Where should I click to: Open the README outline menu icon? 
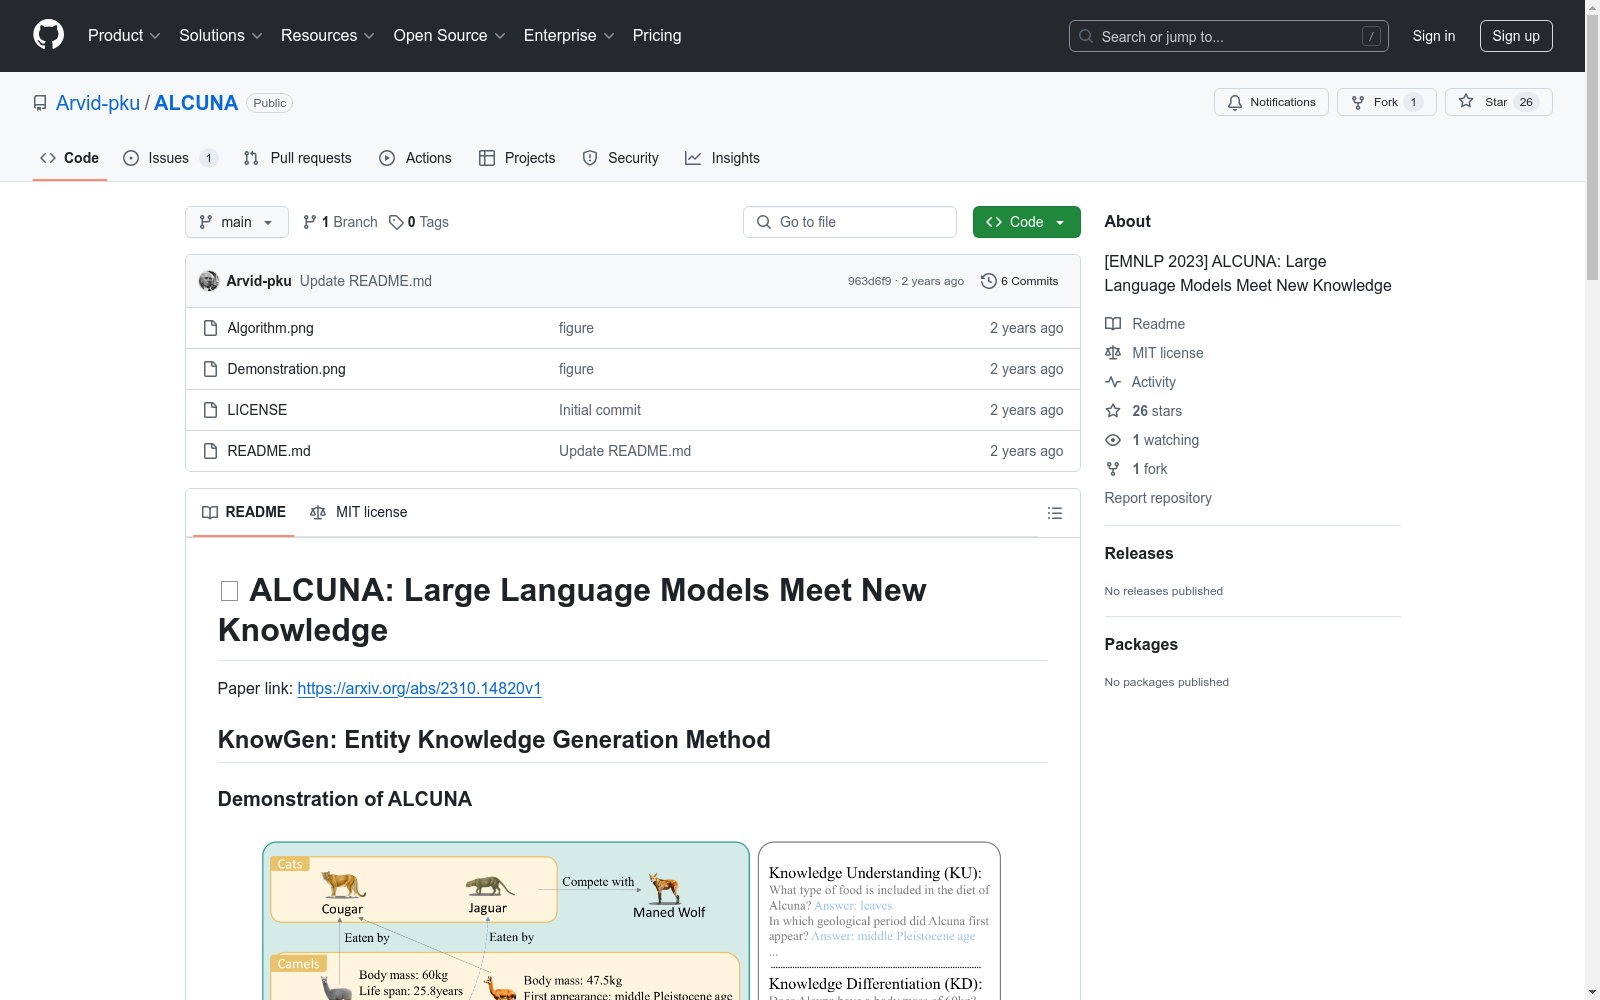[x=1054, y=513]
